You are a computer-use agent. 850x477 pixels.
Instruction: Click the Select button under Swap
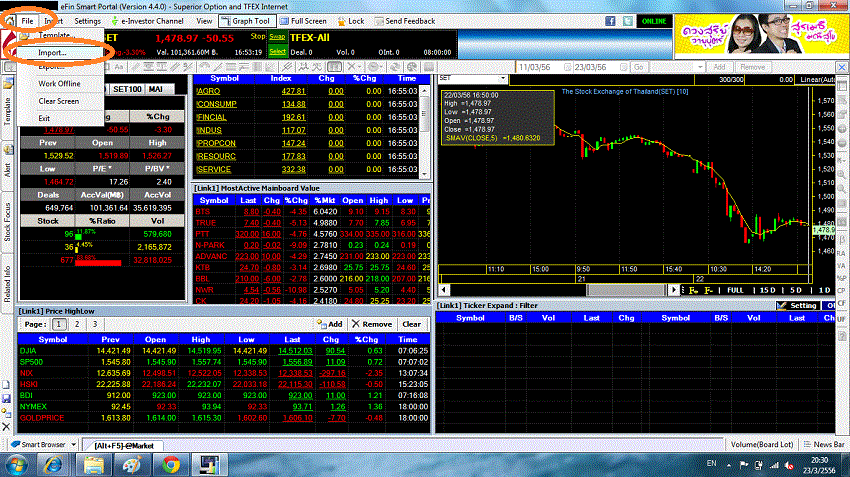277,51
